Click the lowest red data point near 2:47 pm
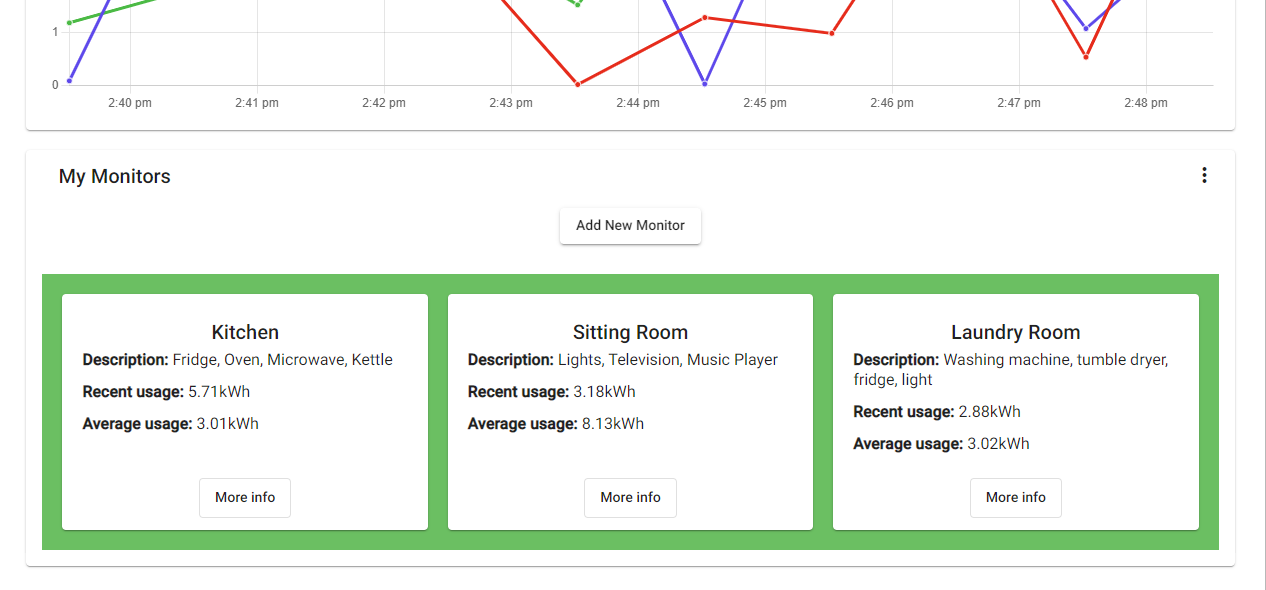This screenshot has width=1266, height=590. tap(1086, 57)
